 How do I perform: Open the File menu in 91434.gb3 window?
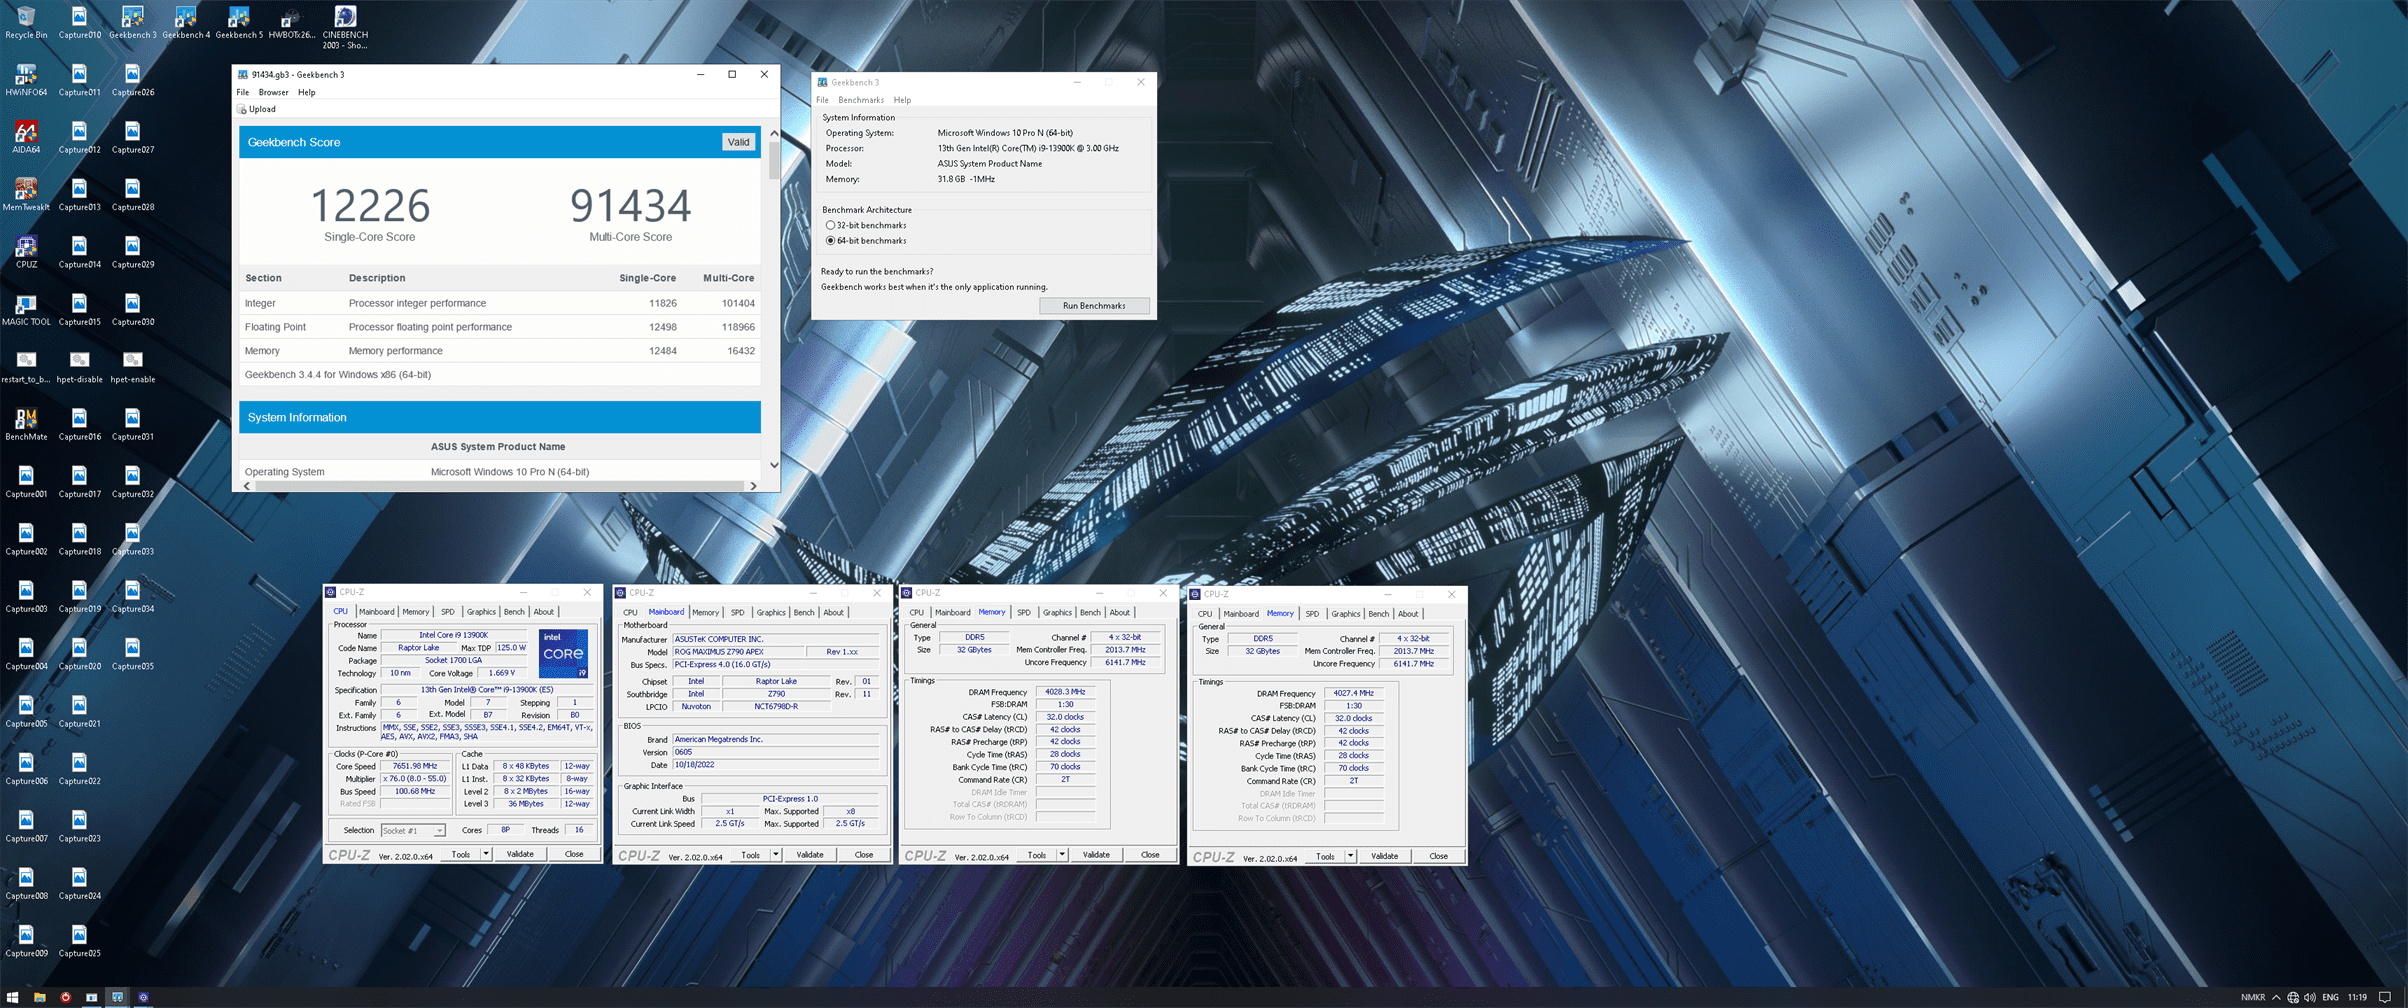click(243, 92)
